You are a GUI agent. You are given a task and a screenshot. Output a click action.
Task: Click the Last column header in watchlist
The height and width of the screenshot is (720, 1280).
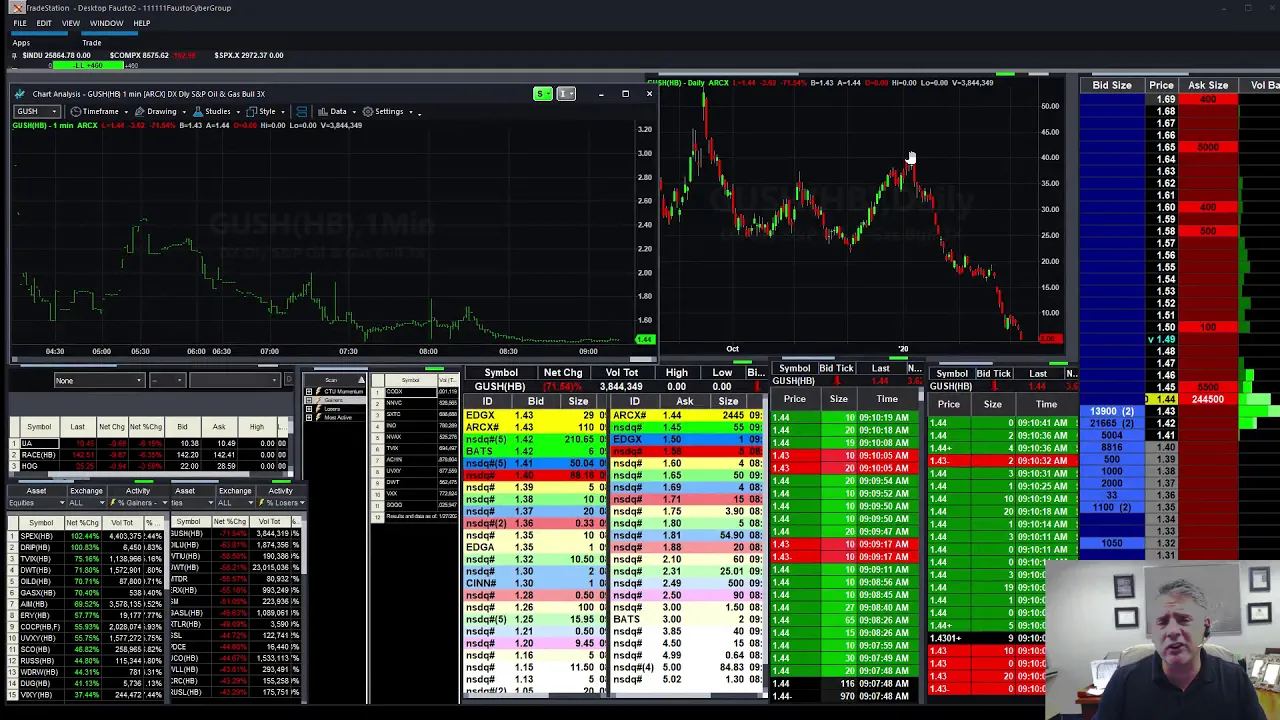pos(77,427)
